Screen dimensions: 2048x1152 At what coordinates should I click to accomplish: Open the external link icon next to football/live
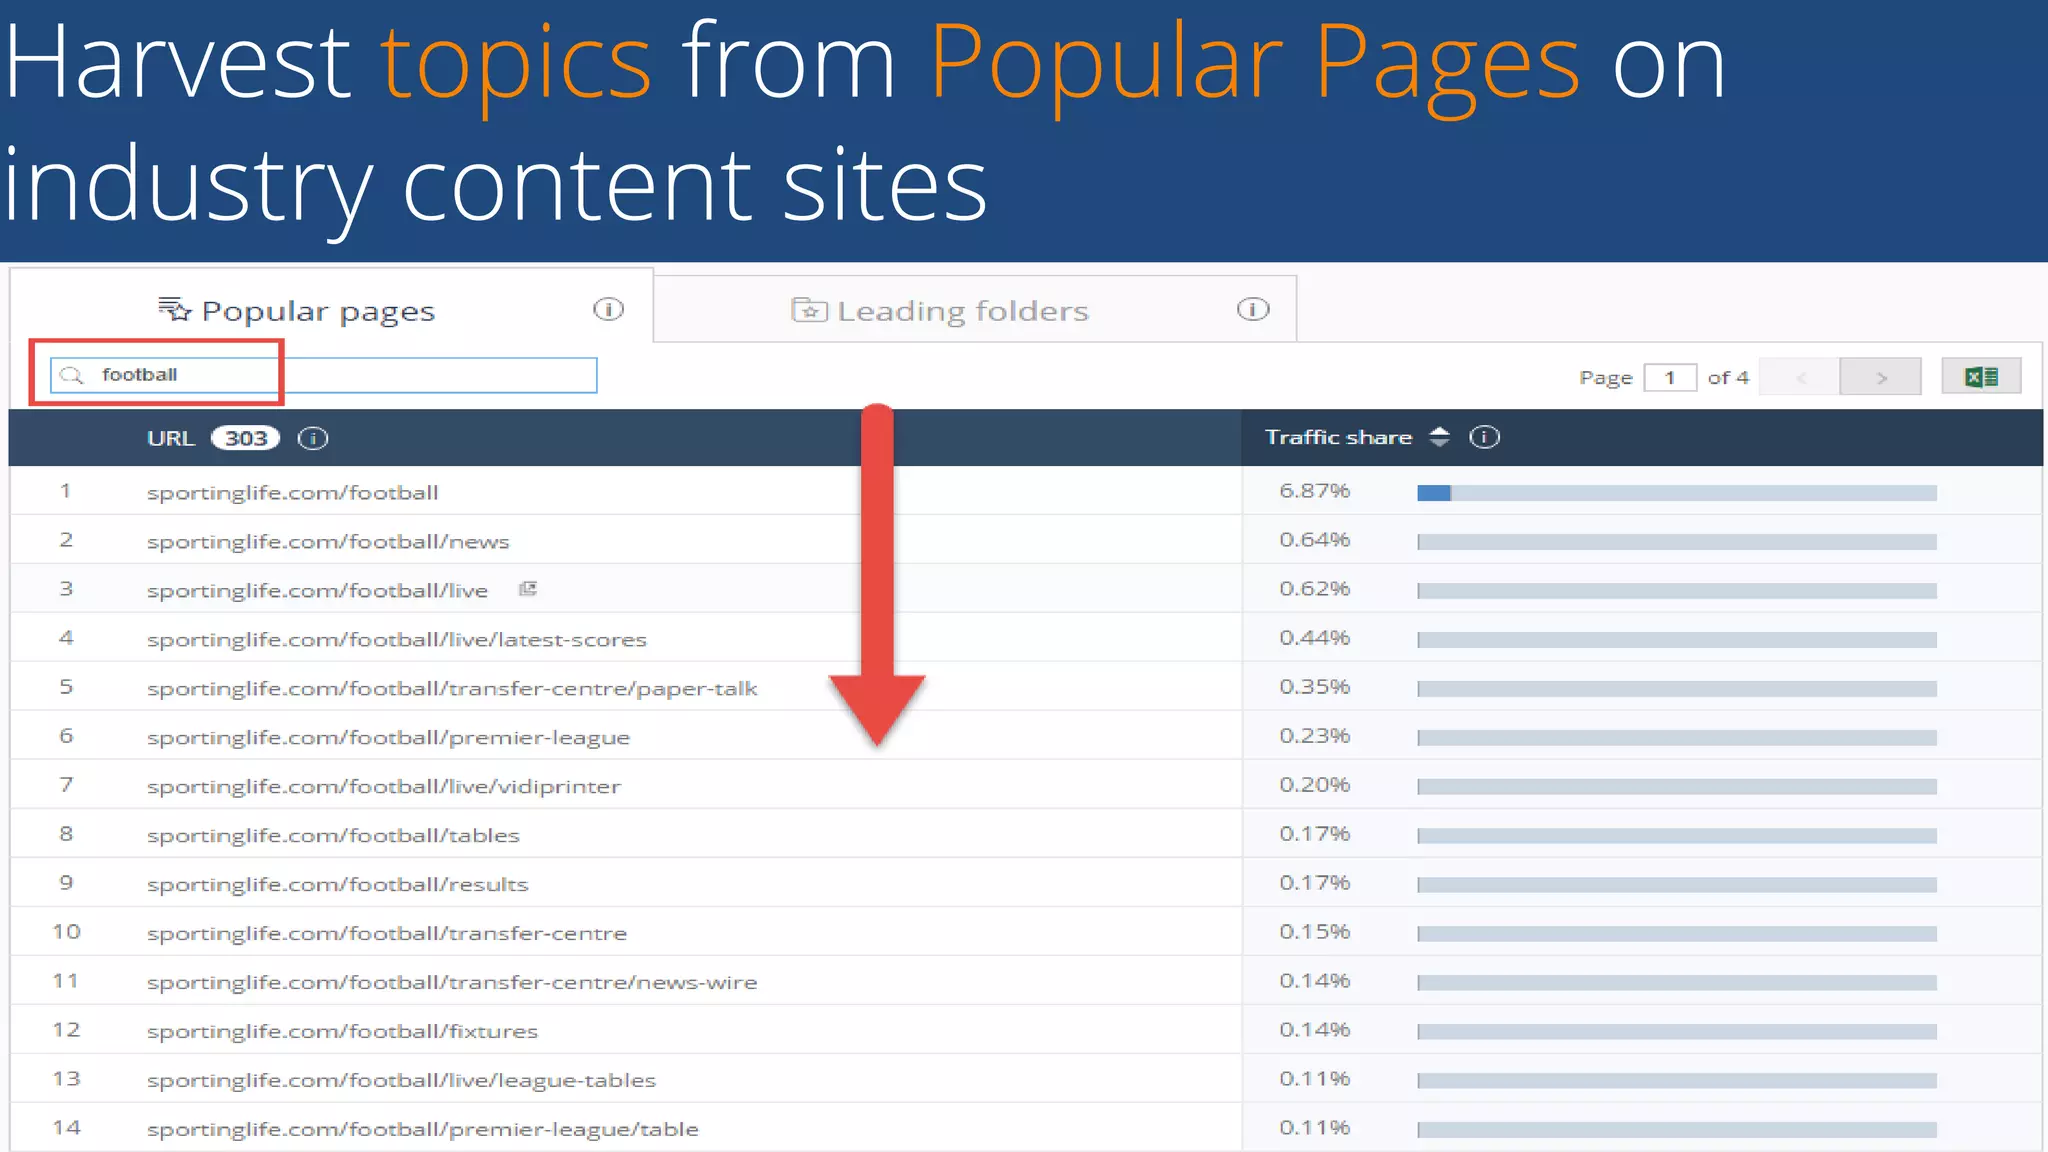click(528, 589)
